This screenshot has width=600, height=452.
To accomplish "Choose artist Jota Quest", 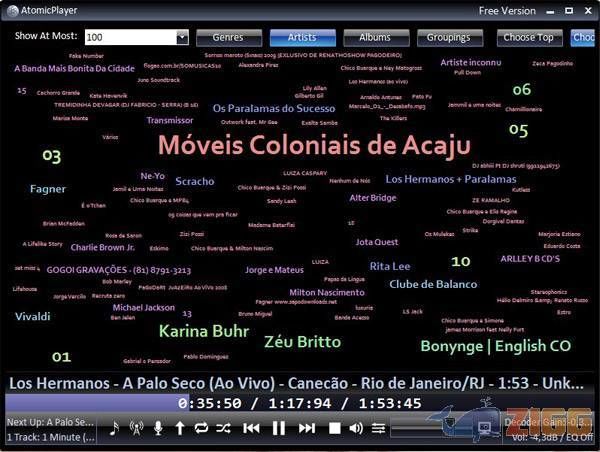I will (x=377, y=242).
